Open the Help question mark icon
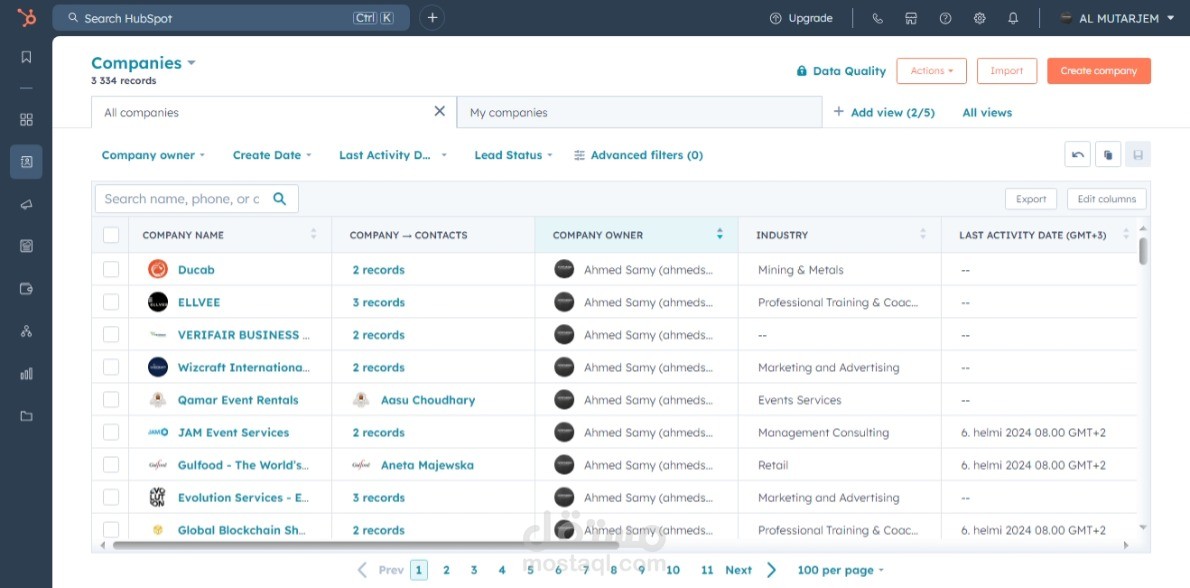 pyautogui.click(x=946, y=18)
